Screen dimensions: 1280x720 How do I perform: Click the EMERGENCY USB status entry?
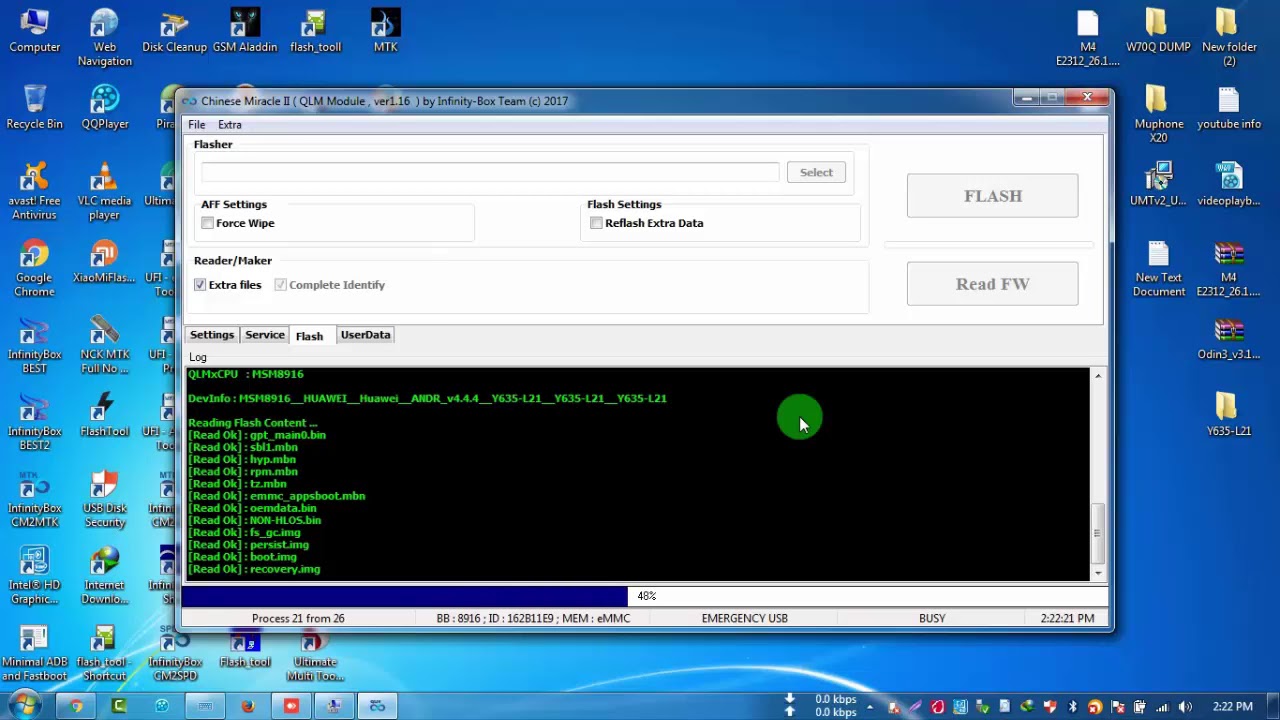pos(744,618)
